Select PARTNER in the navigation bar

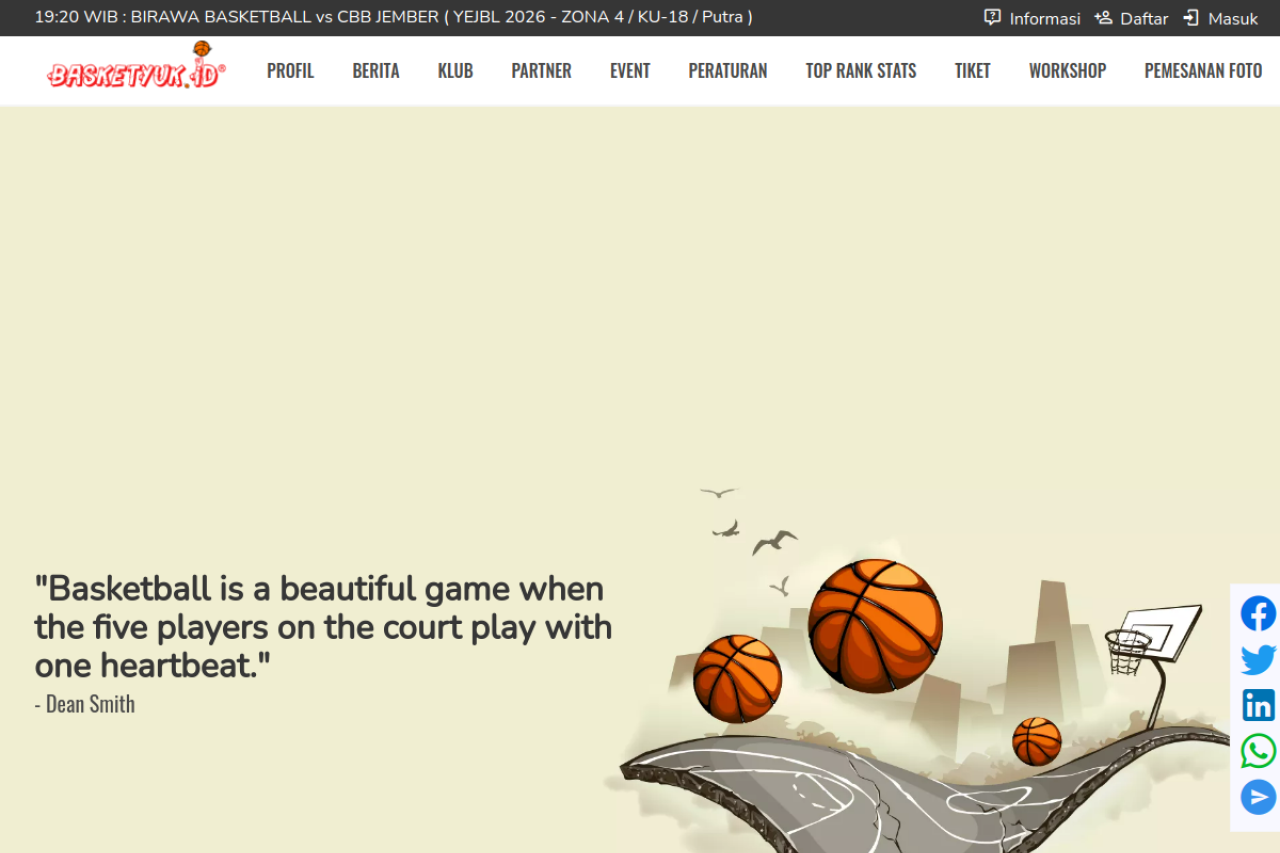[541, 71]
